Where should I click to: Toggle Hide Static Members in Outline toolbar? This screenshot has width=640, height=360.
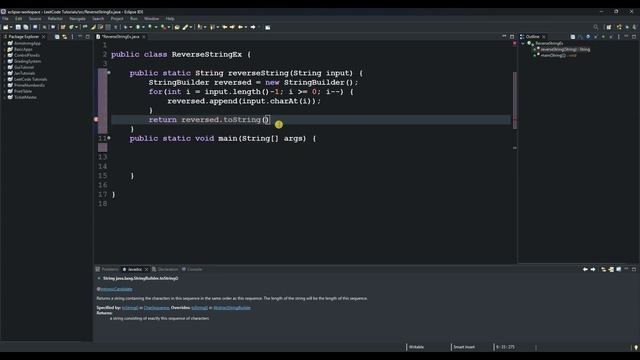[x=596, y=37]
